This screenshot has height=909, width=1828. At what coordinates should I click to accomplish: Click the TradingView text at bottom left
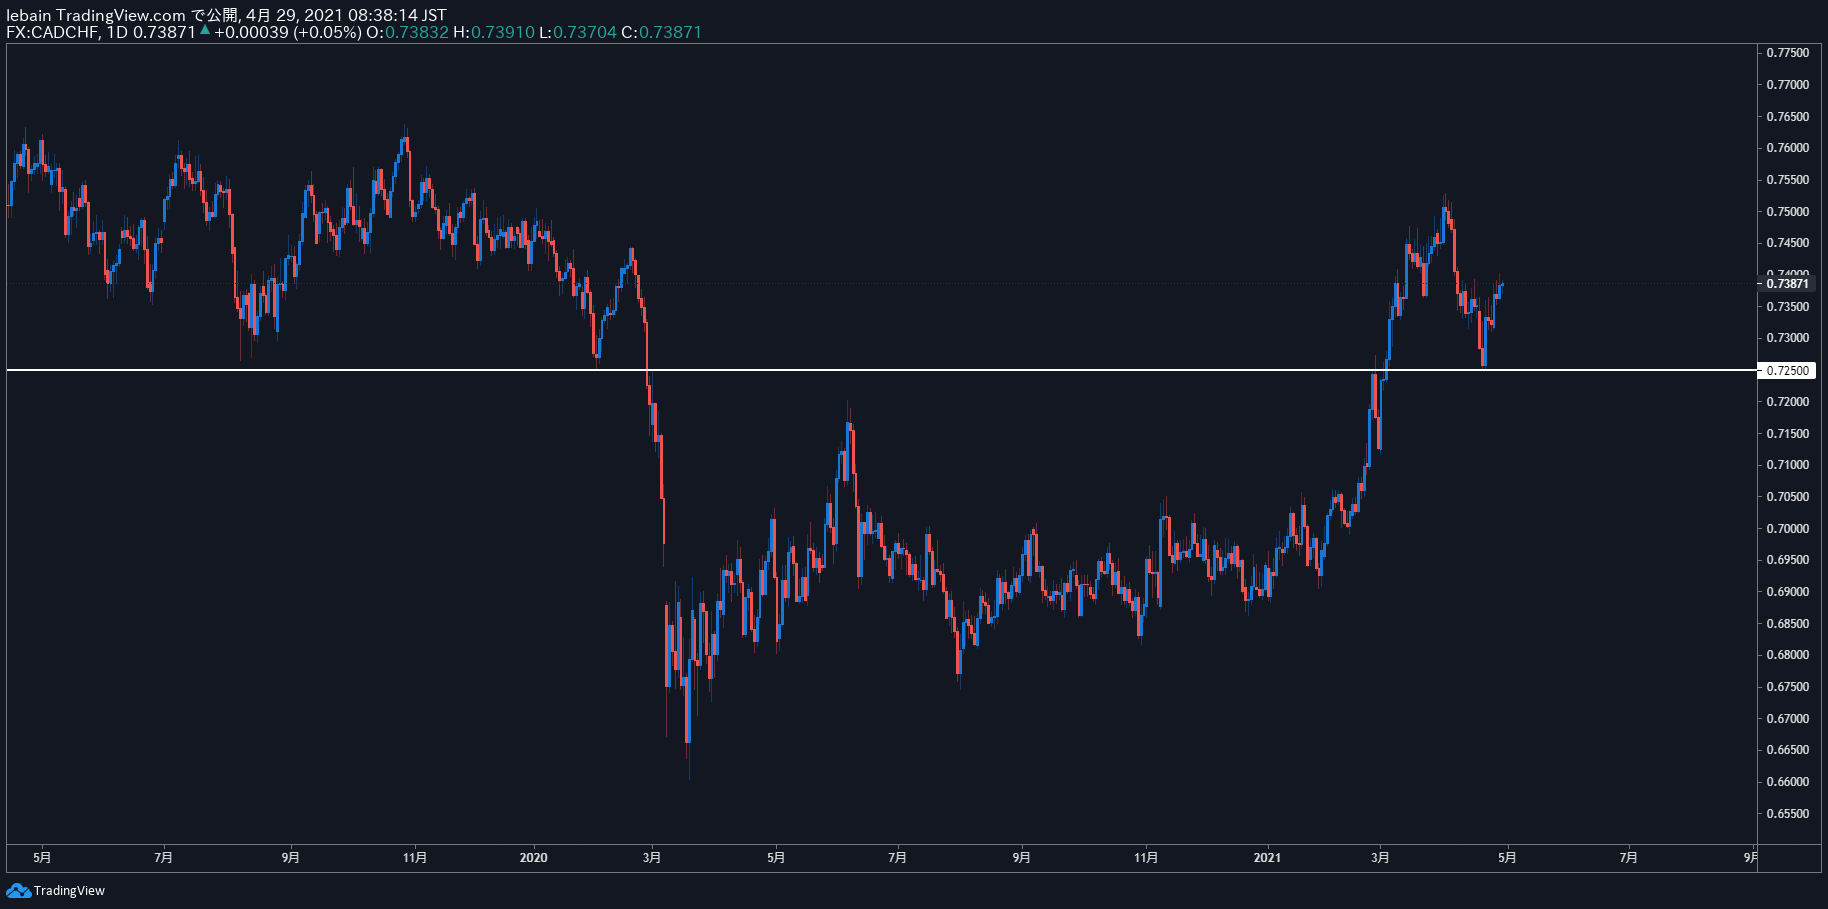[x=69, y=891]
